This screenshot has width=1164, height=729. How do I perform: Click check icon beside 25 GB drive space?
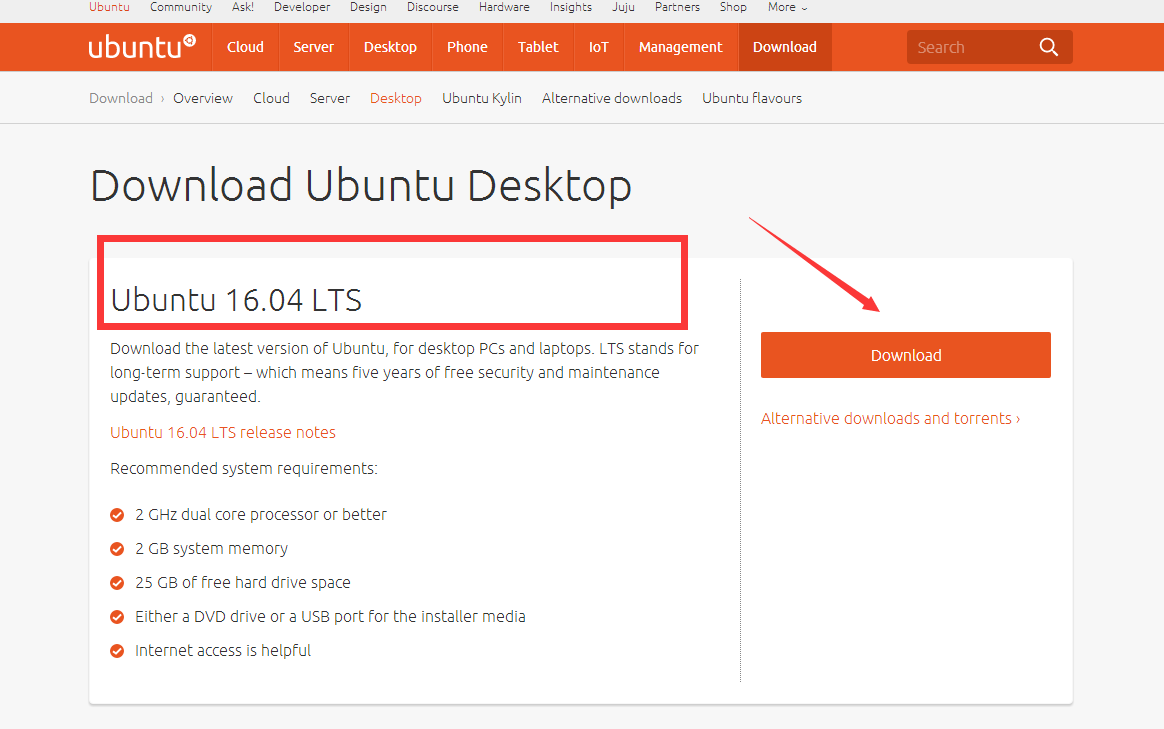point(117,583)
